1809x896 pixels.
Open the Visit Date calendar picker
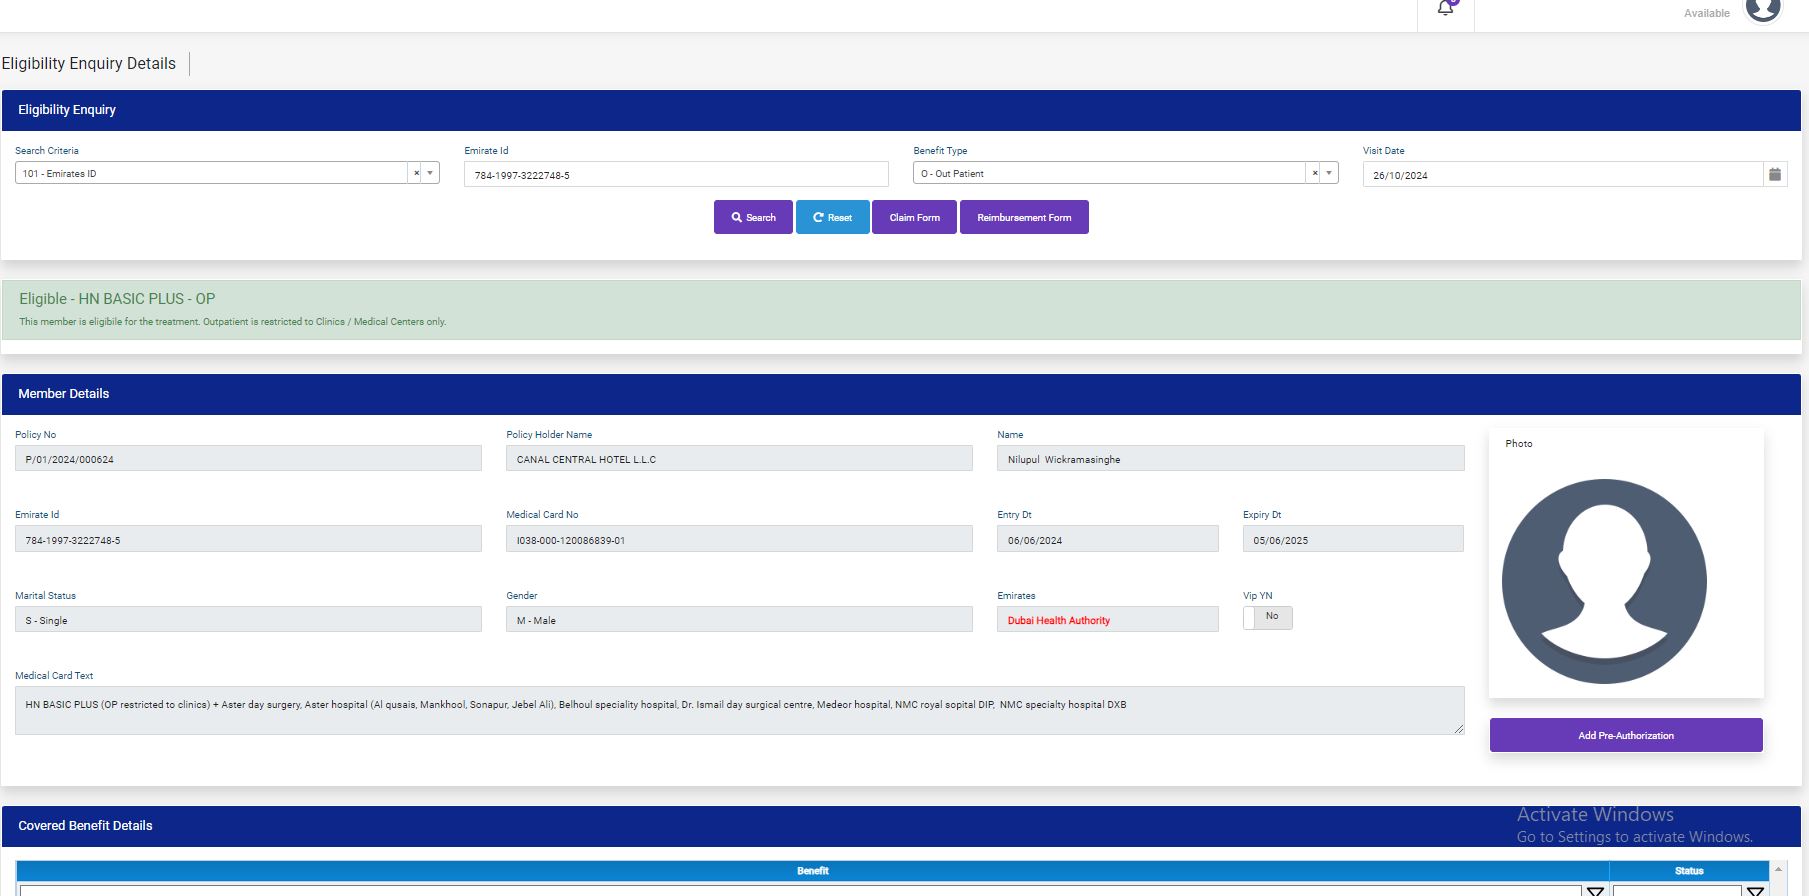tap(1774, 174)
